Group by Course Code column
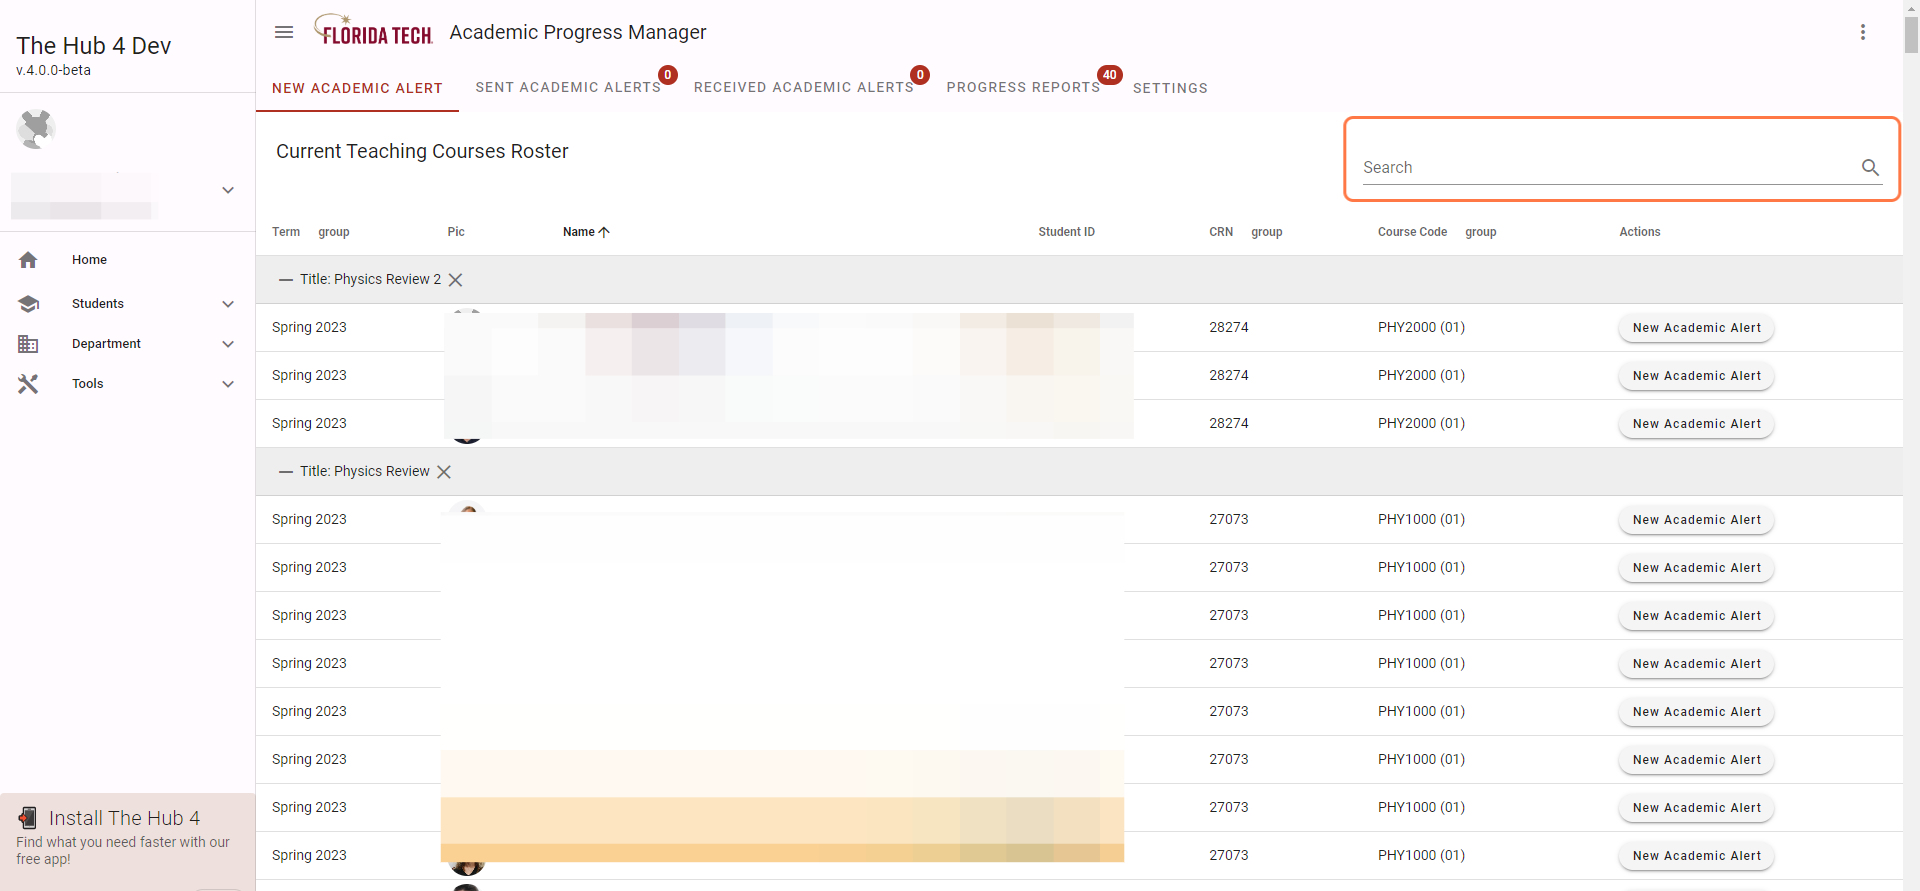Image resolution: width=1920 pixels, height=891 pixels. pyautogui.click(x=1481, y=232)
